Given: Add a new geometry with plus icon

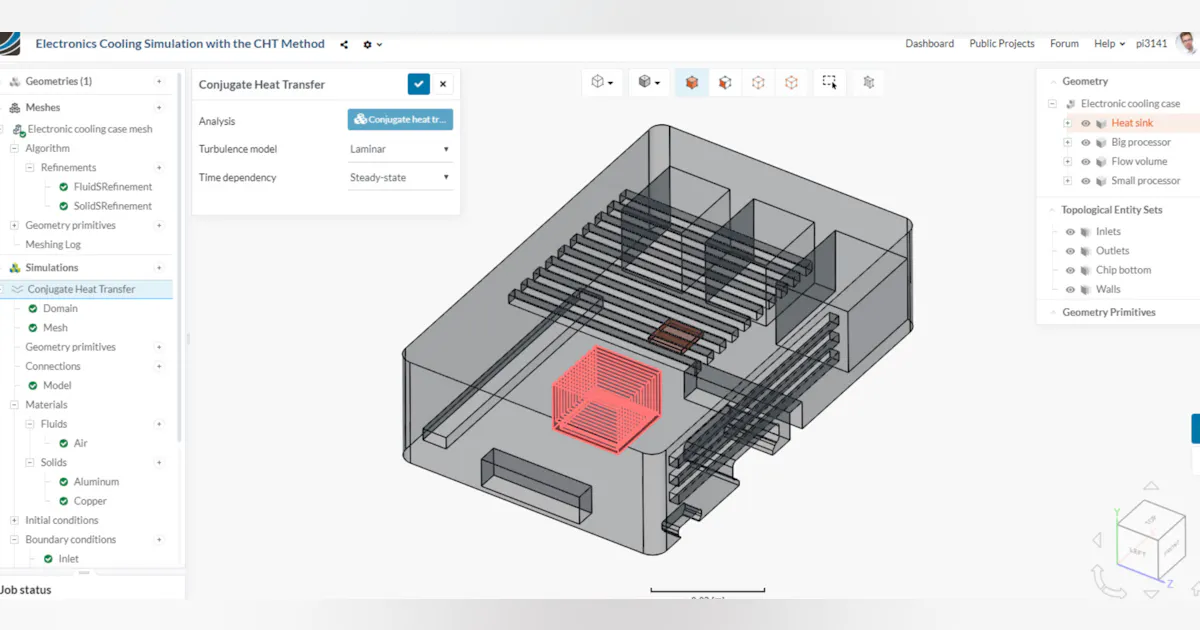Looking at the screenshot, I should click(159, 81).
